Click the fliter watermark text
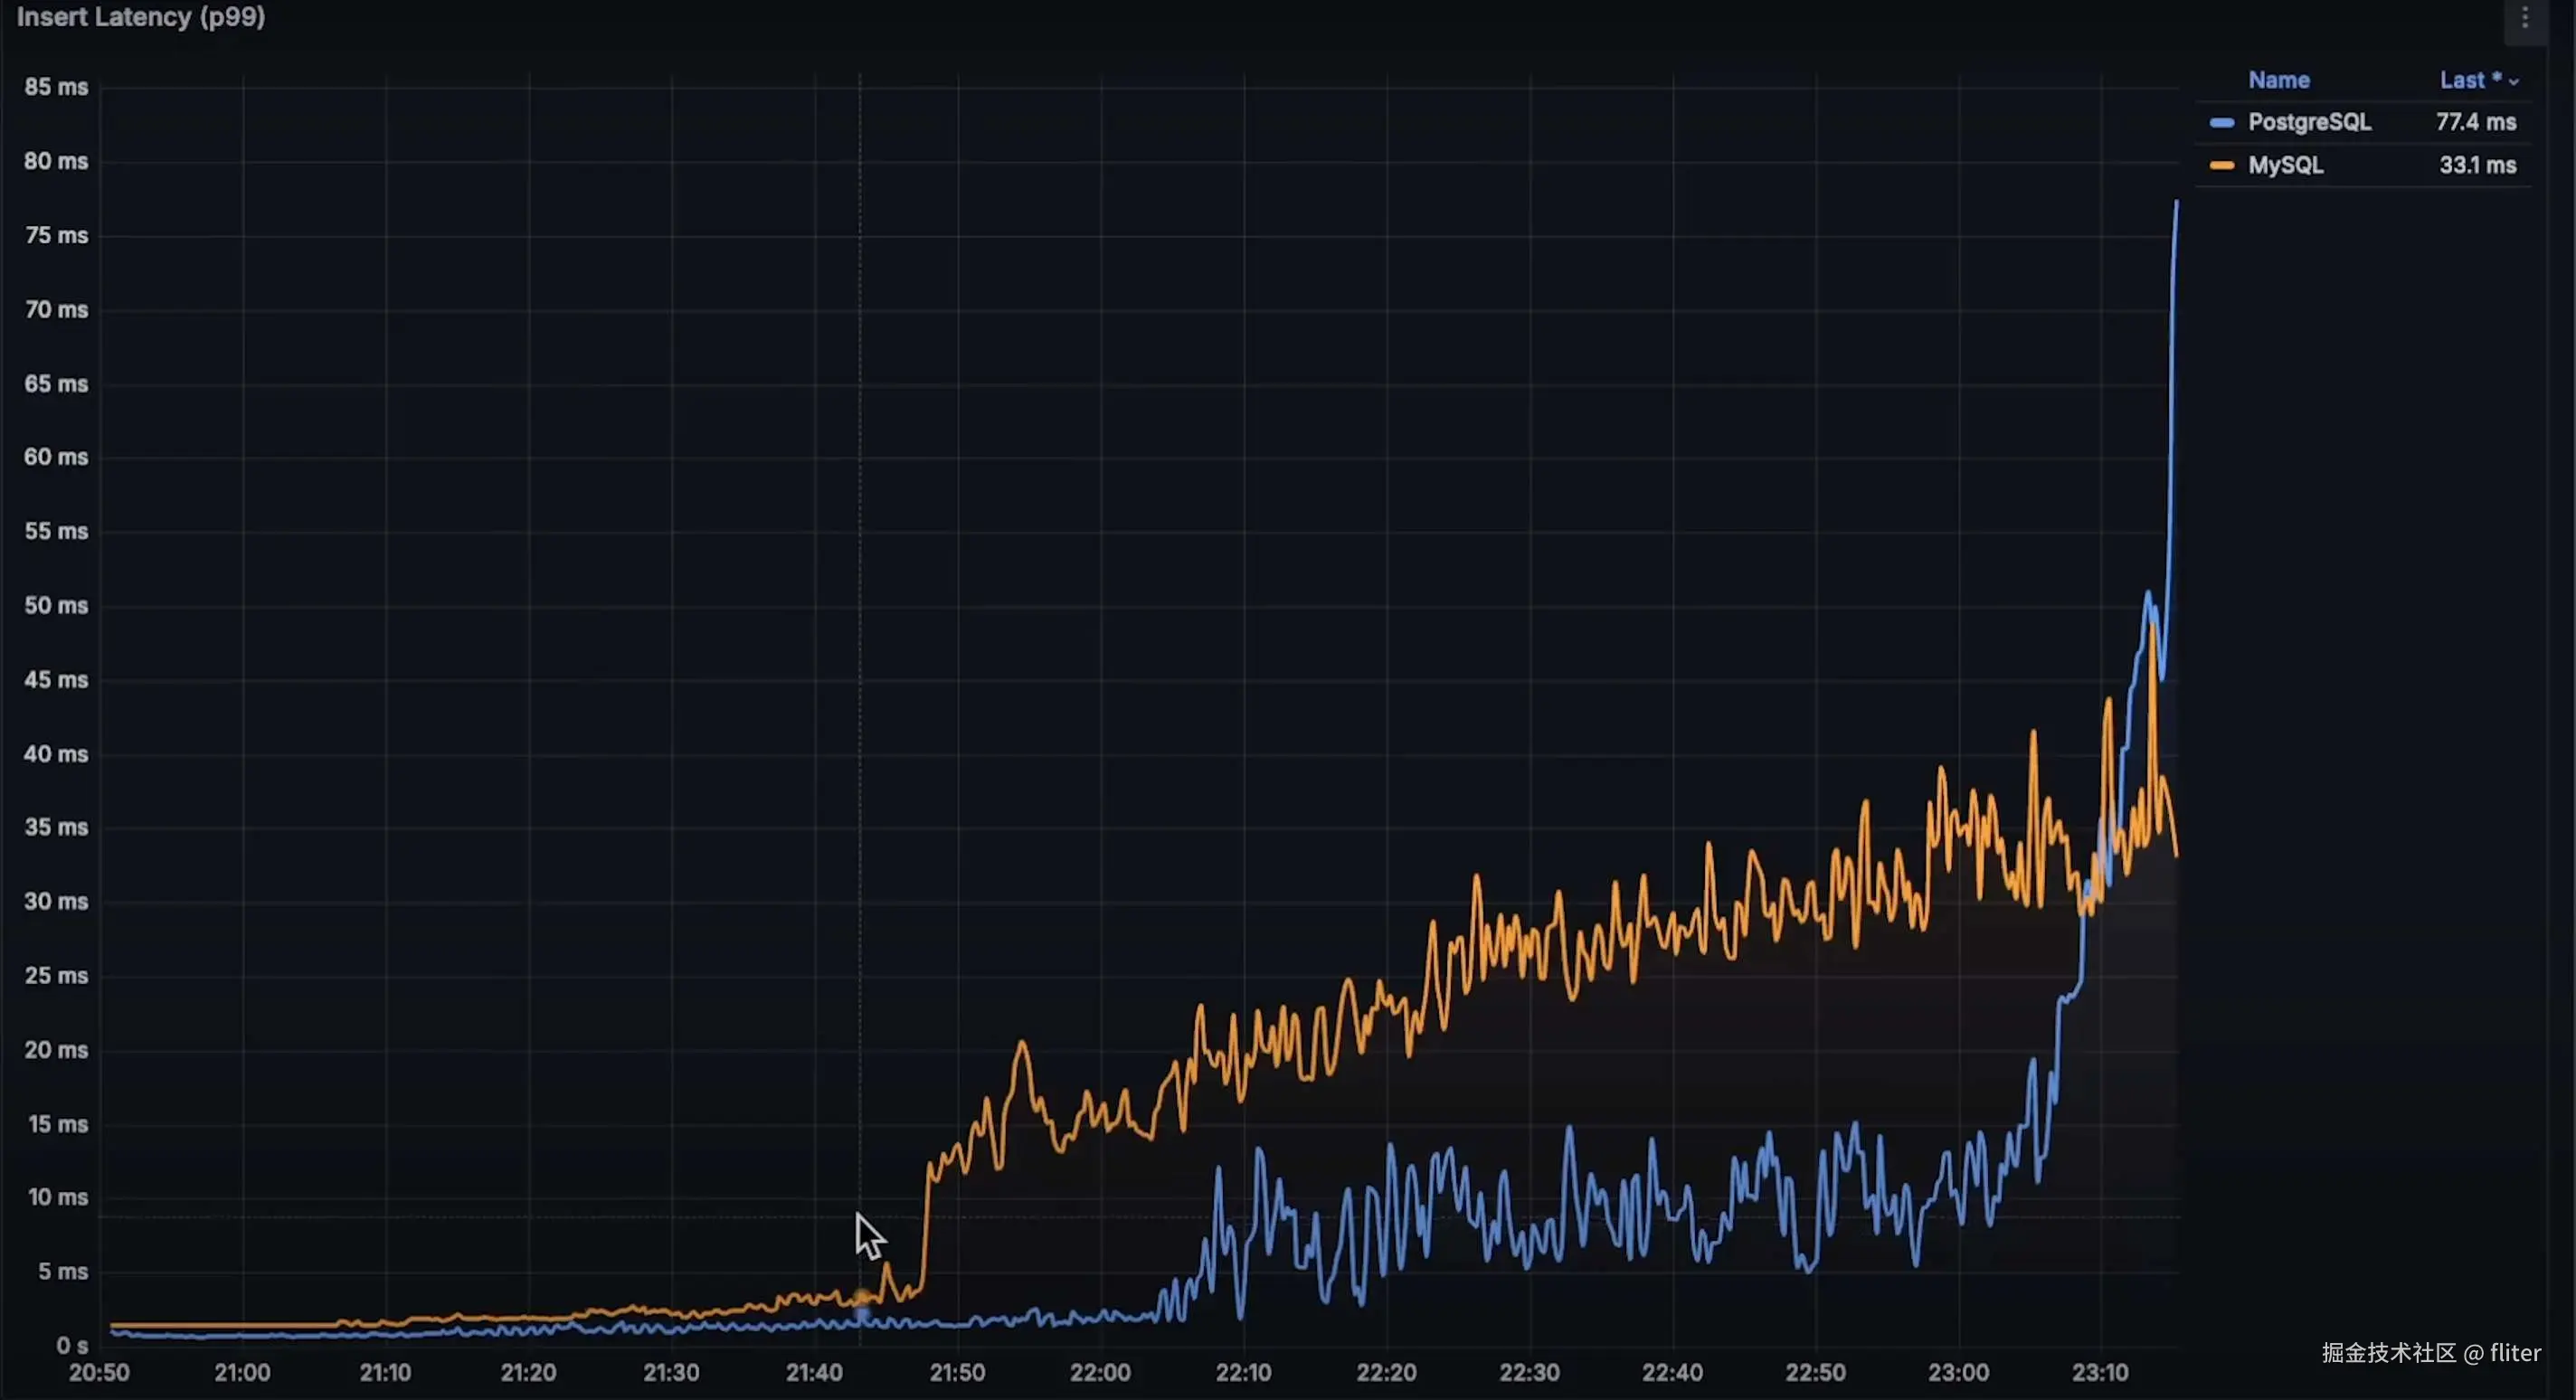This screenshot has height=1400, width=2576. point(2514,1353)
